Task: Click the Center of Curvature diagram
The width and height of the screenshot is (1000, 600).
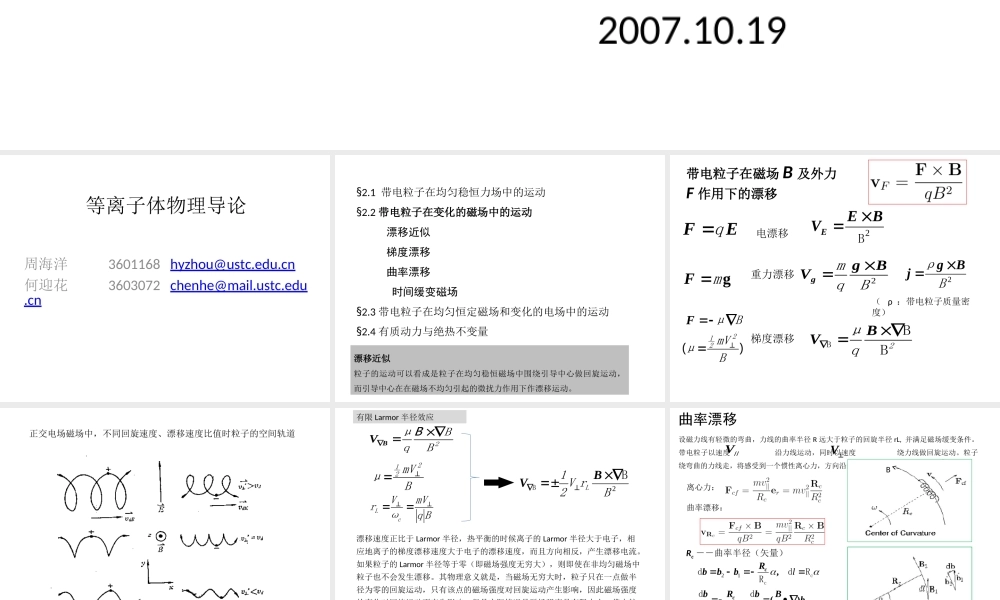Action: [909, 500]
